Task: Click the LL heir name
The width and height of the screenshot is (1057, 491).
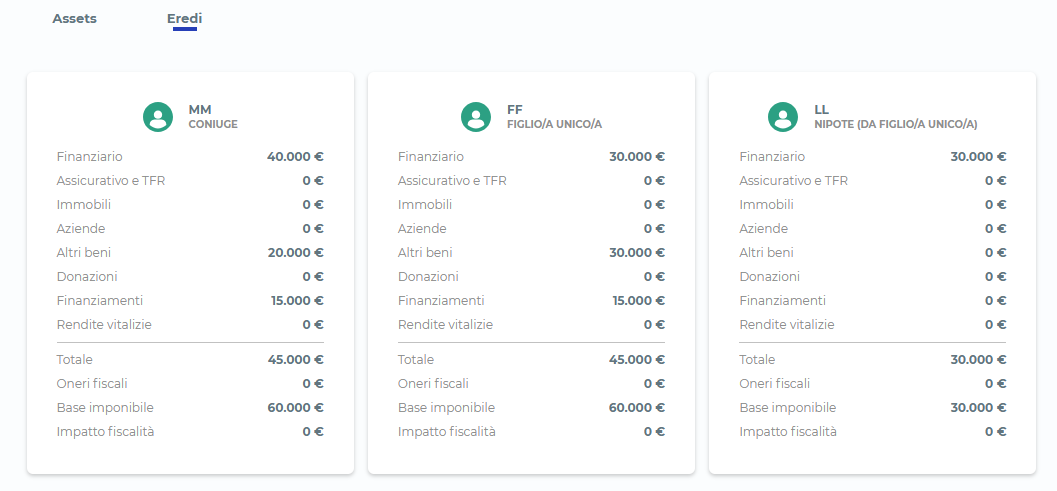Action: [x=821, y=109]
